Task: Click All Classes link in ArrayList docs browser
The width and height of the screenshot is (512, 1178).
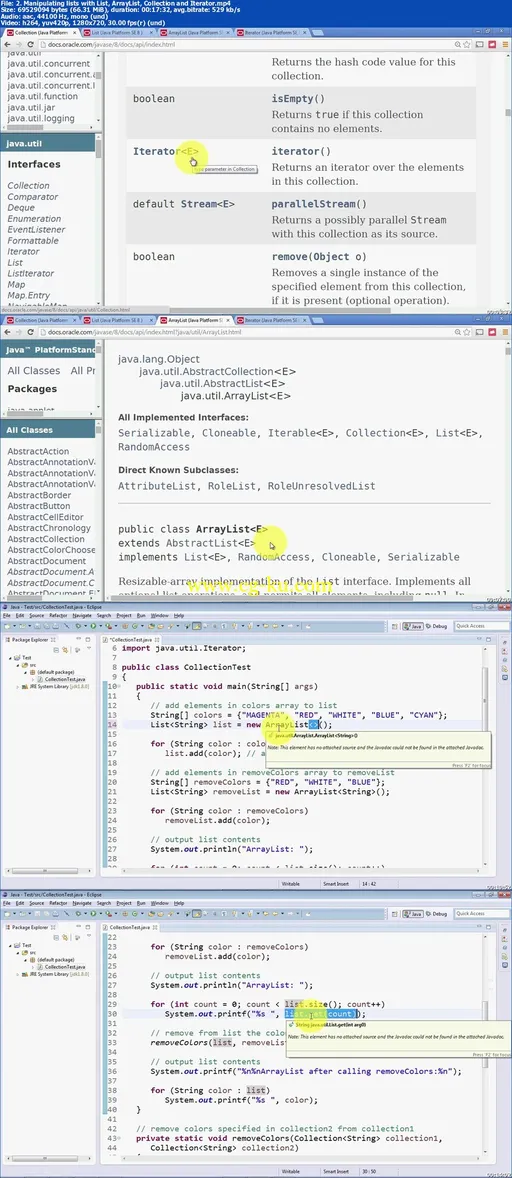Action: [34, 370]
